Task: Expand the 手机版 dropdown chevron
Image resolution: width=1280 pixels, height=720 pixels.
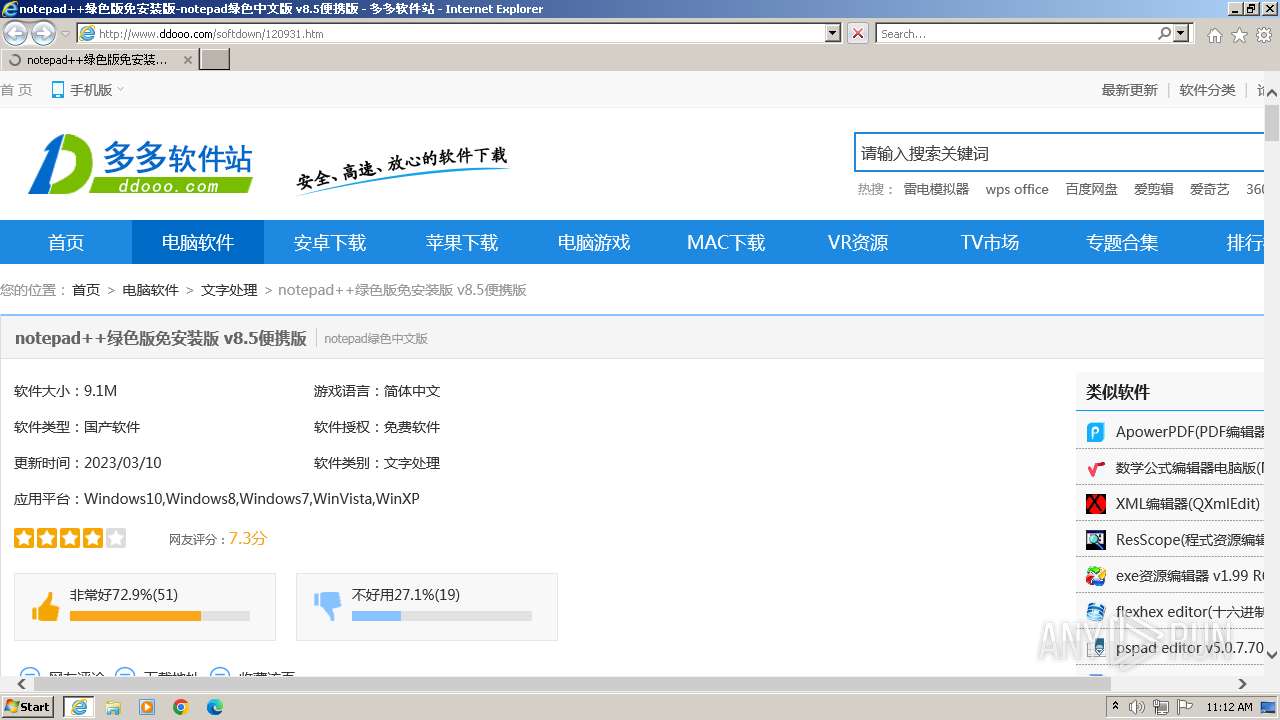Action: click(x=121, y=89)
